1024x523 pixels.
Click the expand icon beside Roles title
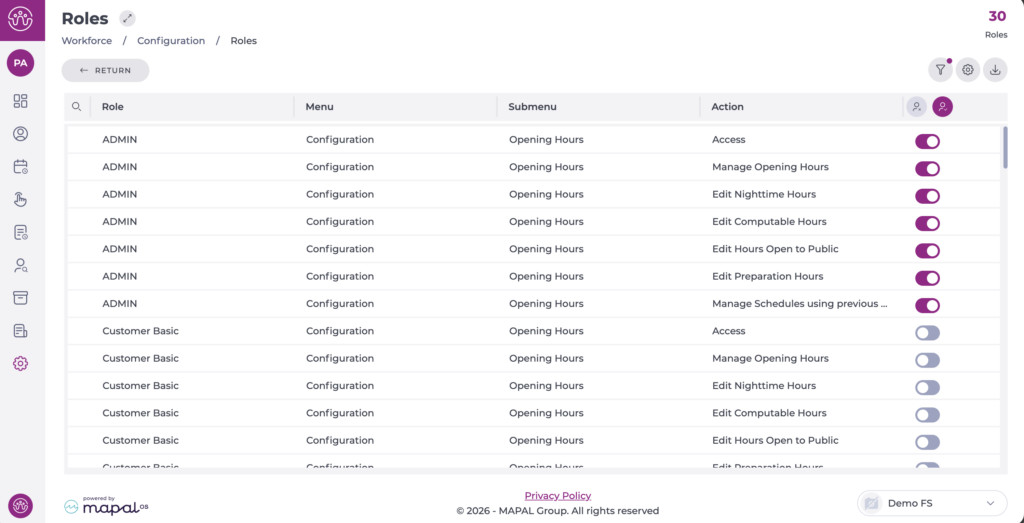coord(127,19)
